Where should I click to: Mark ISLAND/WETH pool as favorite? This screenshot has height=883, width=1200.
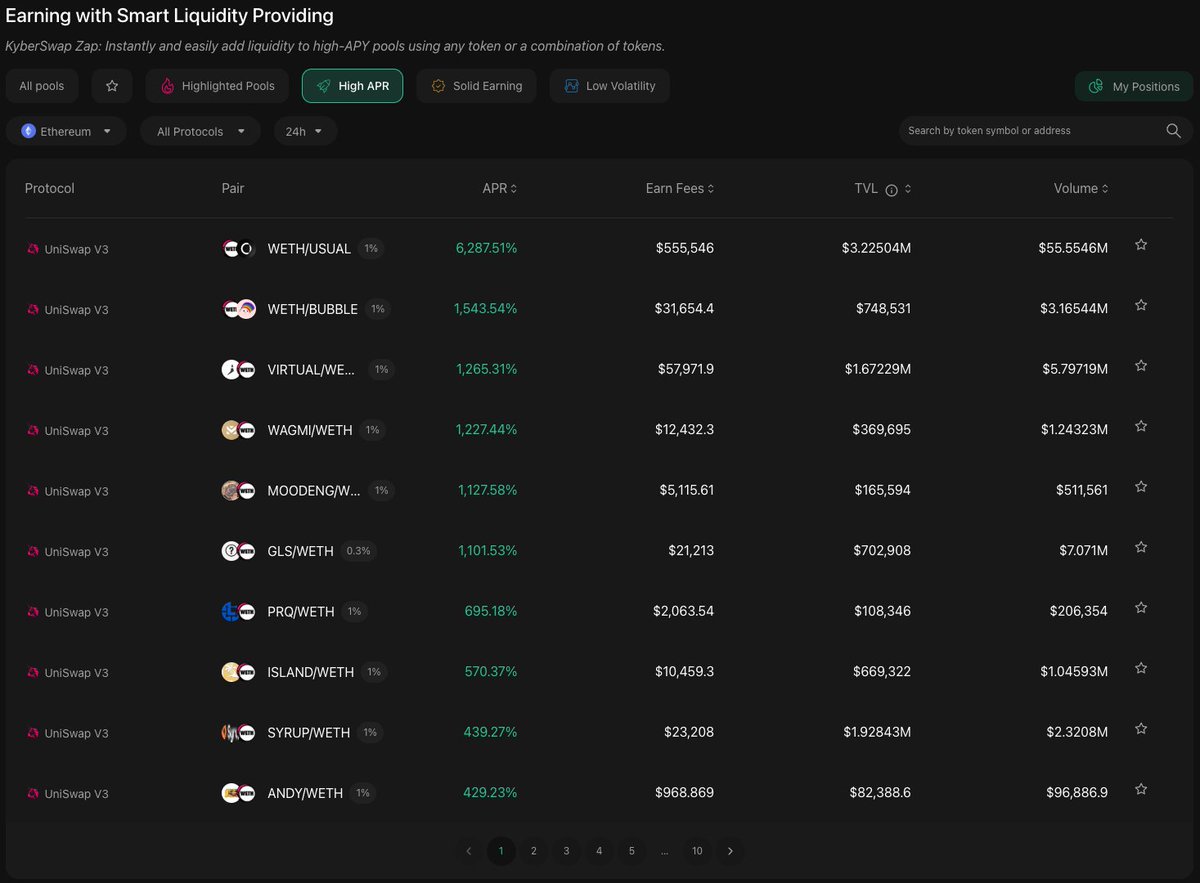[1141, 669]
